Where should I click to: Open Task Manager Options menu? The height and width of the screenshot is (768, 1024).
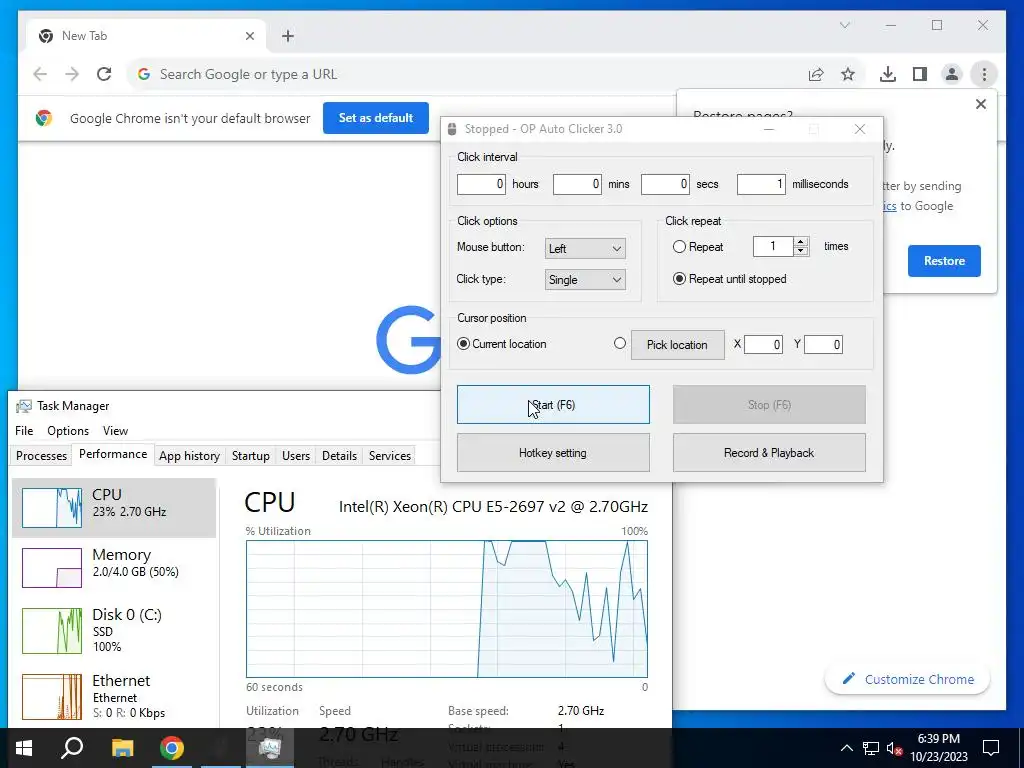pos(68,431)
